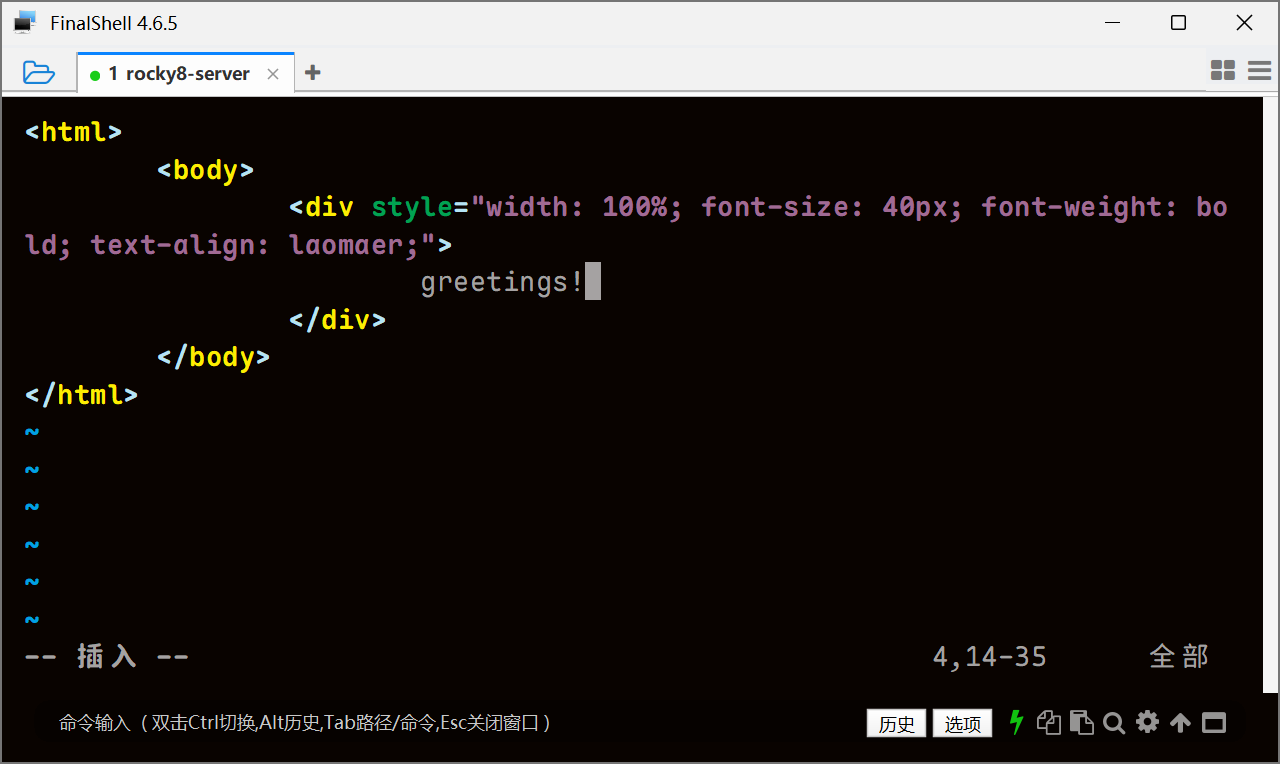The width and height of the screenshot is (1280, 764).
Task: Click the FinalShell icon in the title bar
Action: point(22,21)
